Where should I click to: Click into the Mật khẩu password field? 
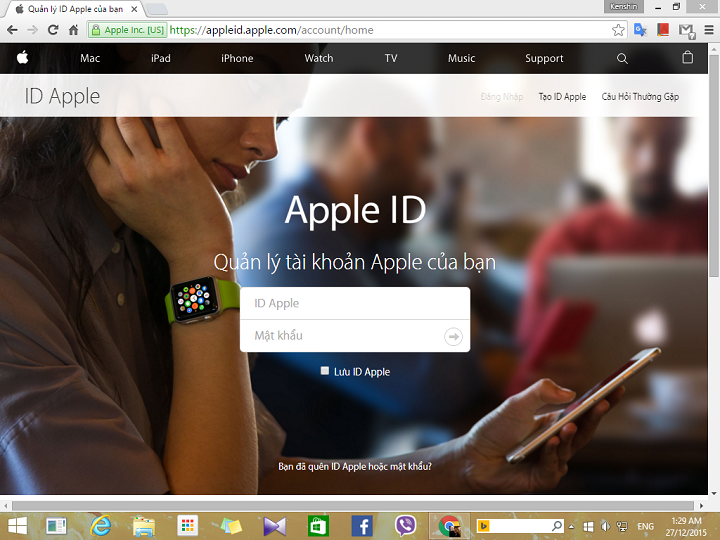coord(355,336)
